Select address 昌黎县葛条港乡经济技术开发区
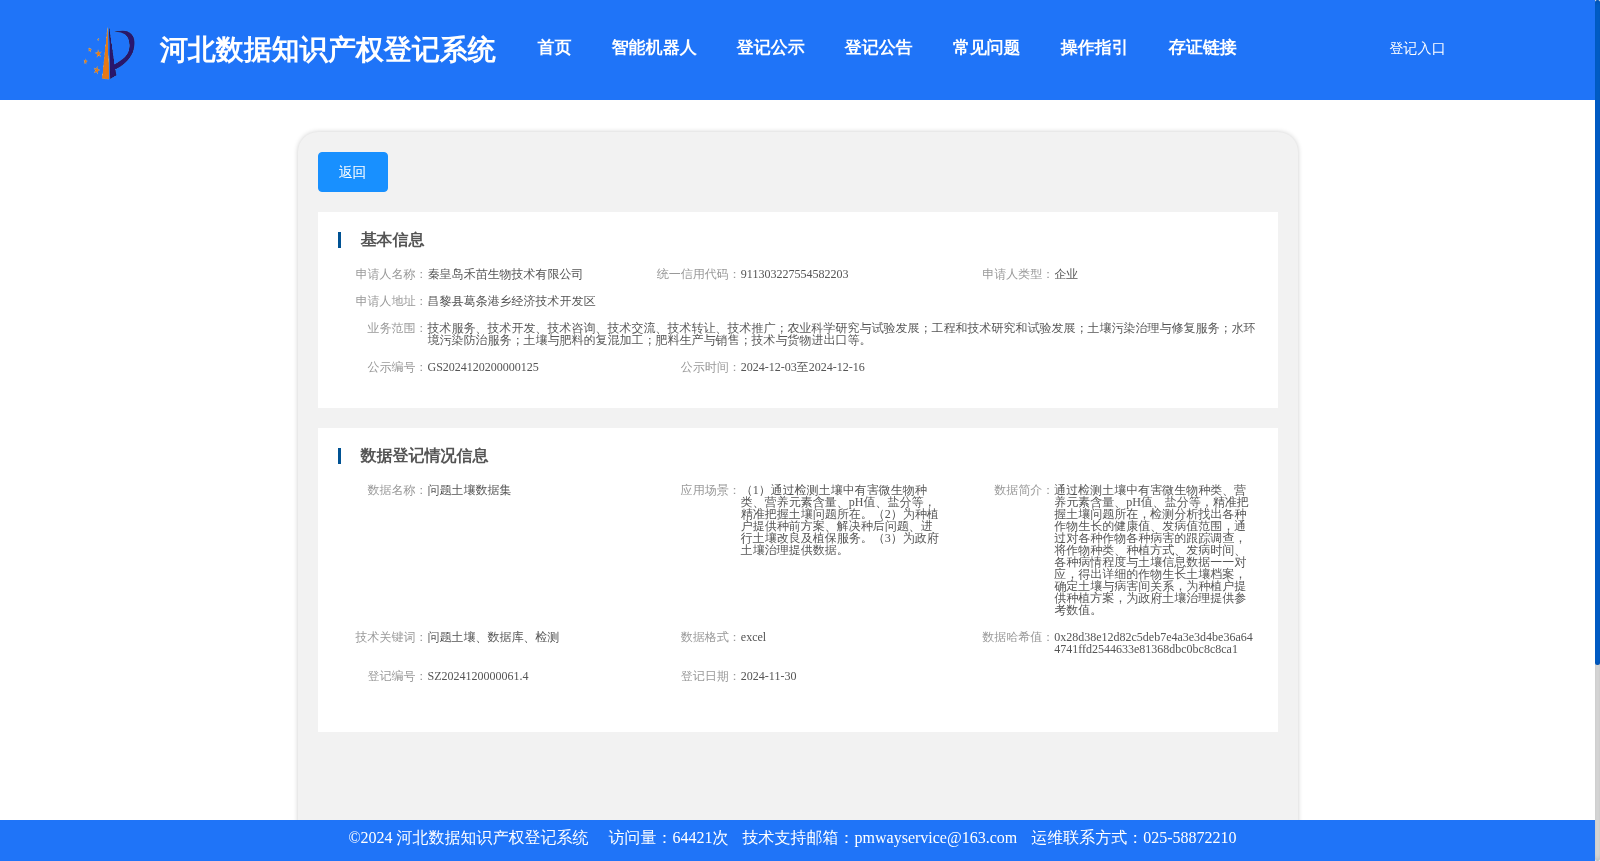This screenshot has height=861, width=1600. click(x=511, y=301)
